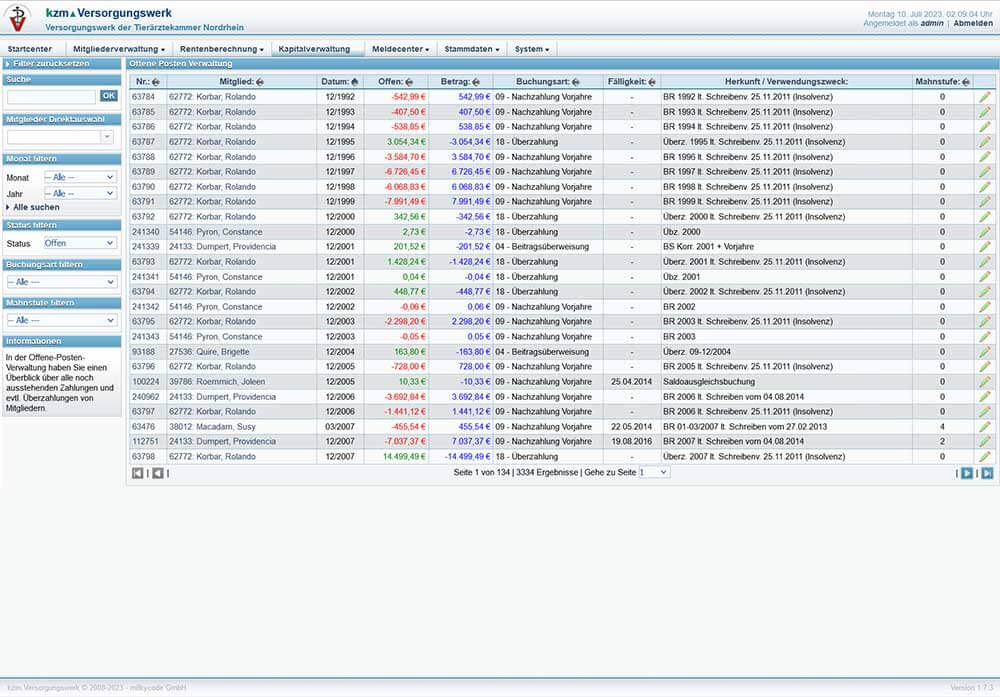Open the Mitgliederverwaltung menu
Image resolution: width=1000 pixels, height=697 pixels.
(x=119, y=49)
